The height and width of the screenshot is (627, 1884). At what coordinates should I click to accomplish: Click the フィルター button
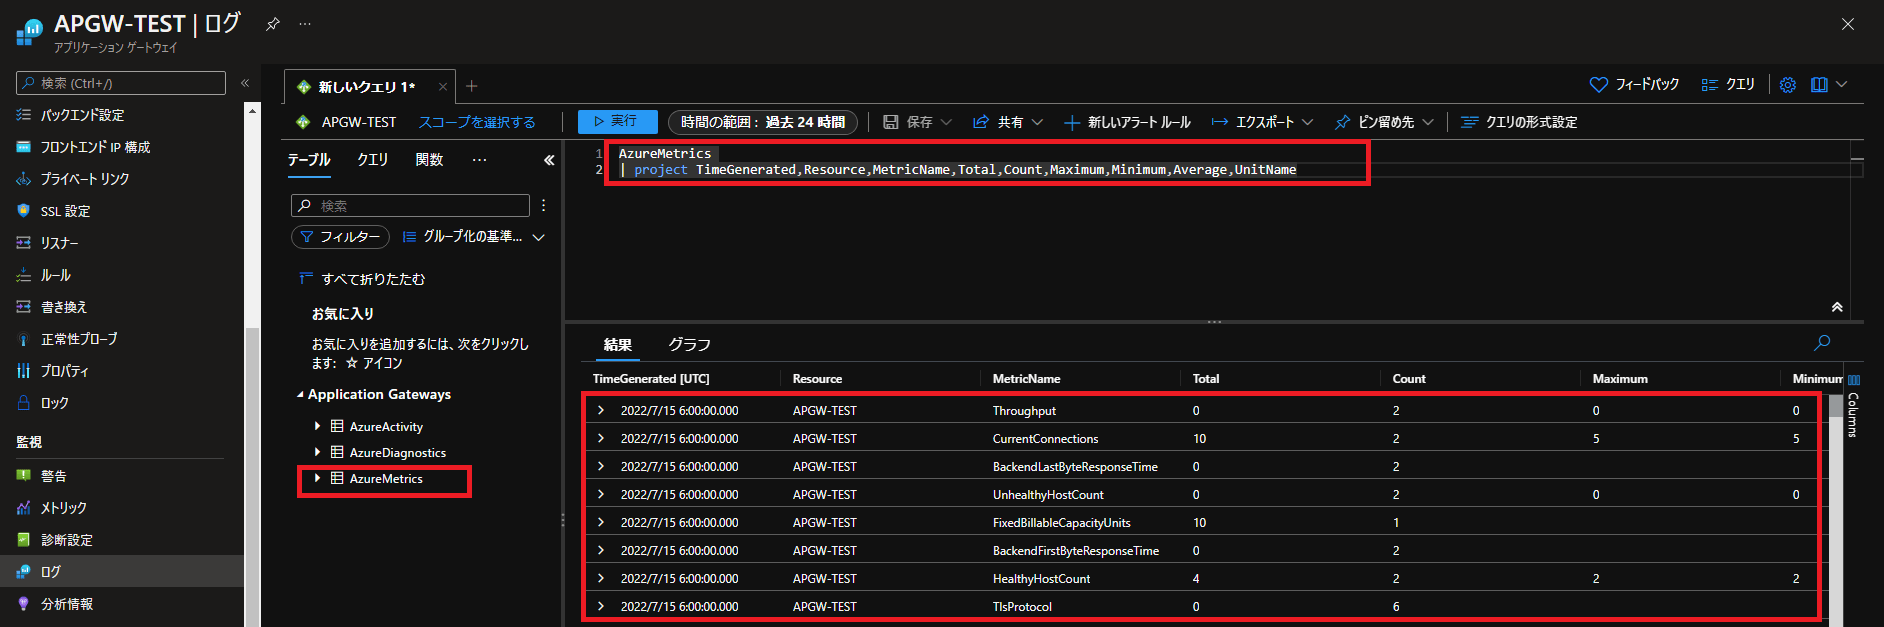(x=340, y=237)
